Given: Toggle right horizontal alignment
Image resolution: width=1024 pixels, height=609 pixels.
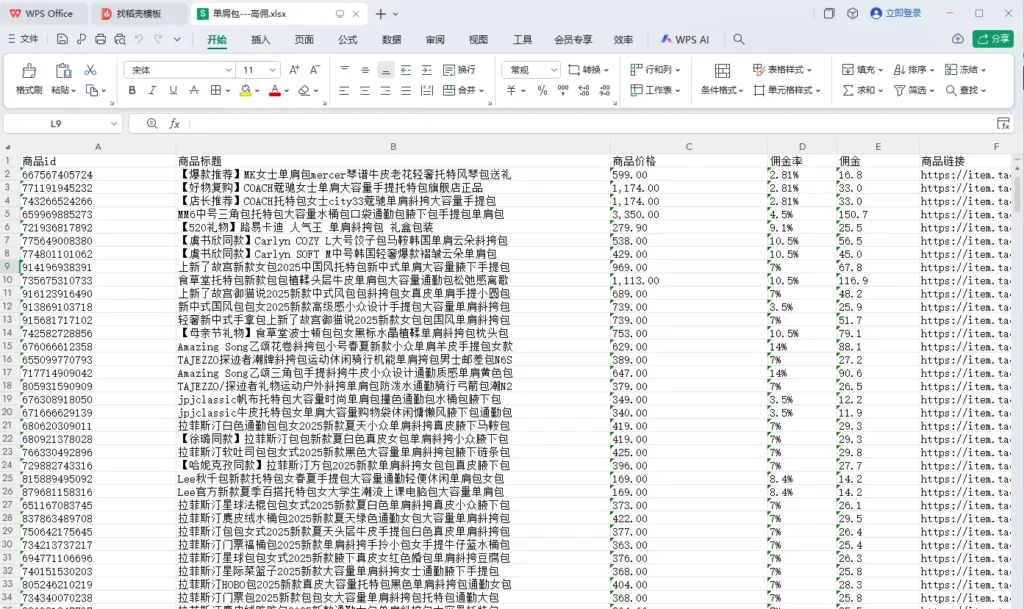Looking at the screenshot, I should pos(386,90).
